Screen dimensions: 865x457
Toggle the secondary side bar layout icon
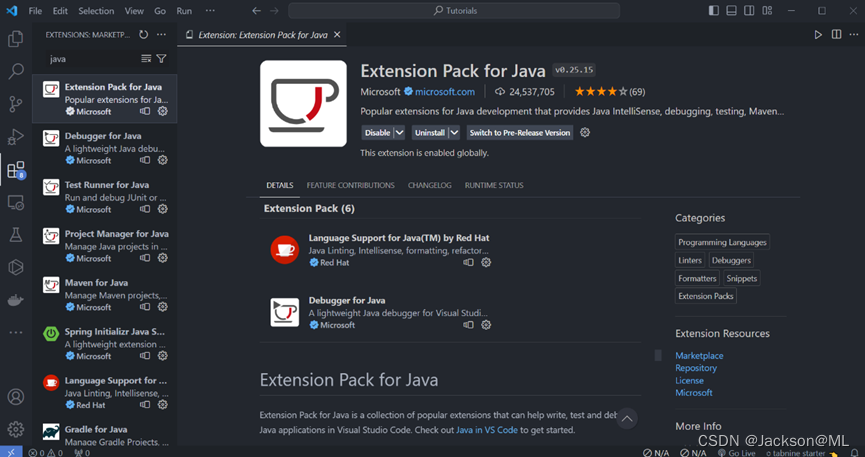pyautogui.click(x=749, y=10)
